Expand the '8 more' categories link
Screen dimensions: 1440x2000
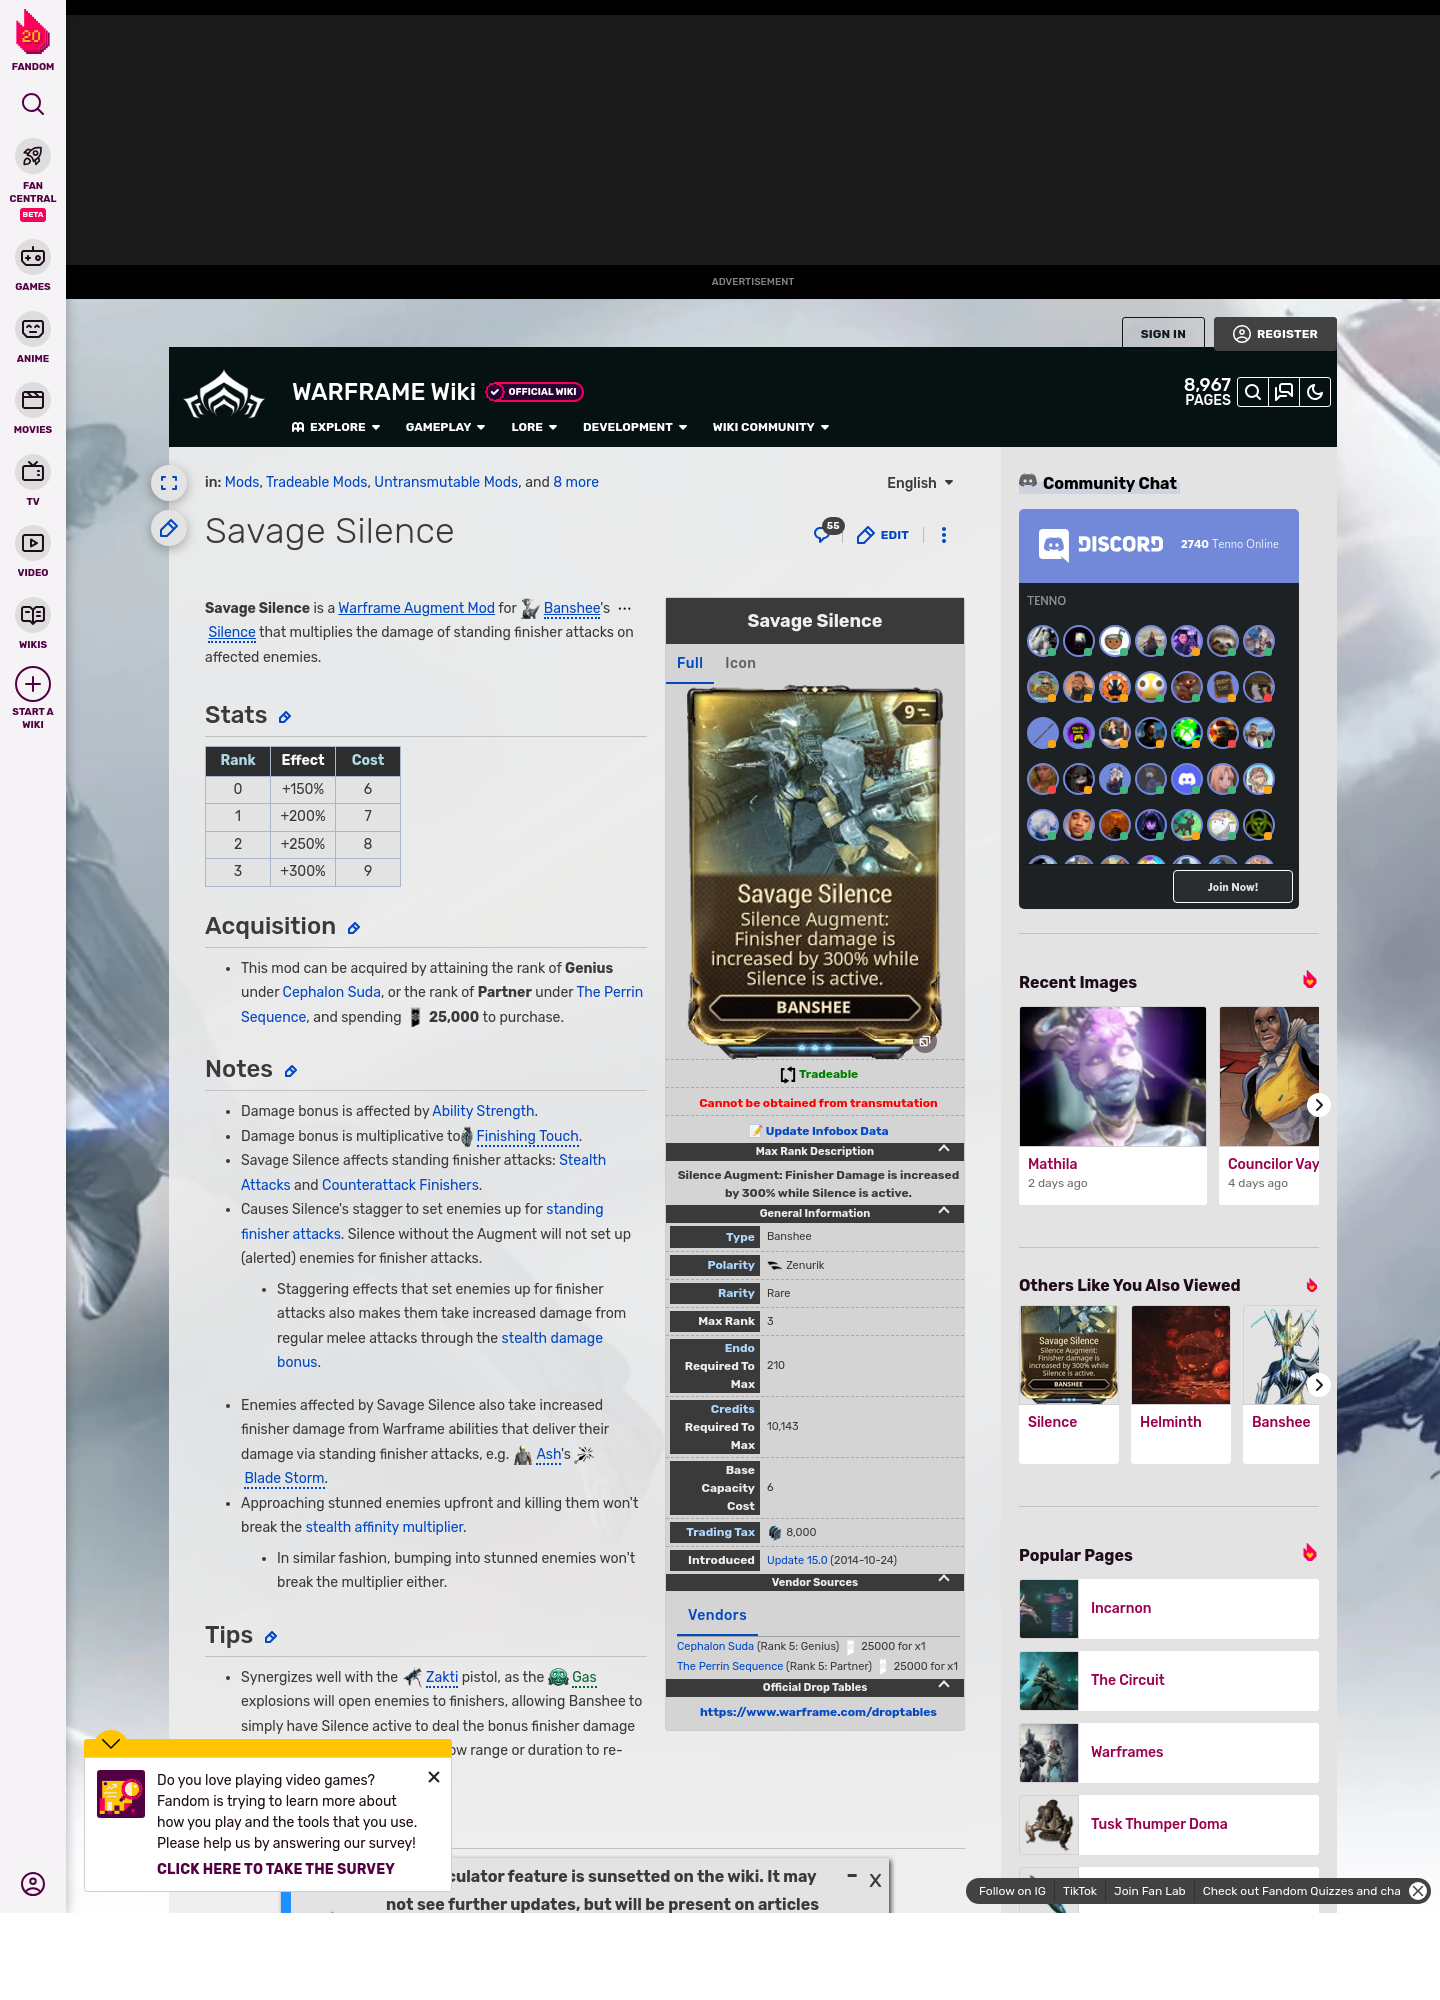pos(576,482)
